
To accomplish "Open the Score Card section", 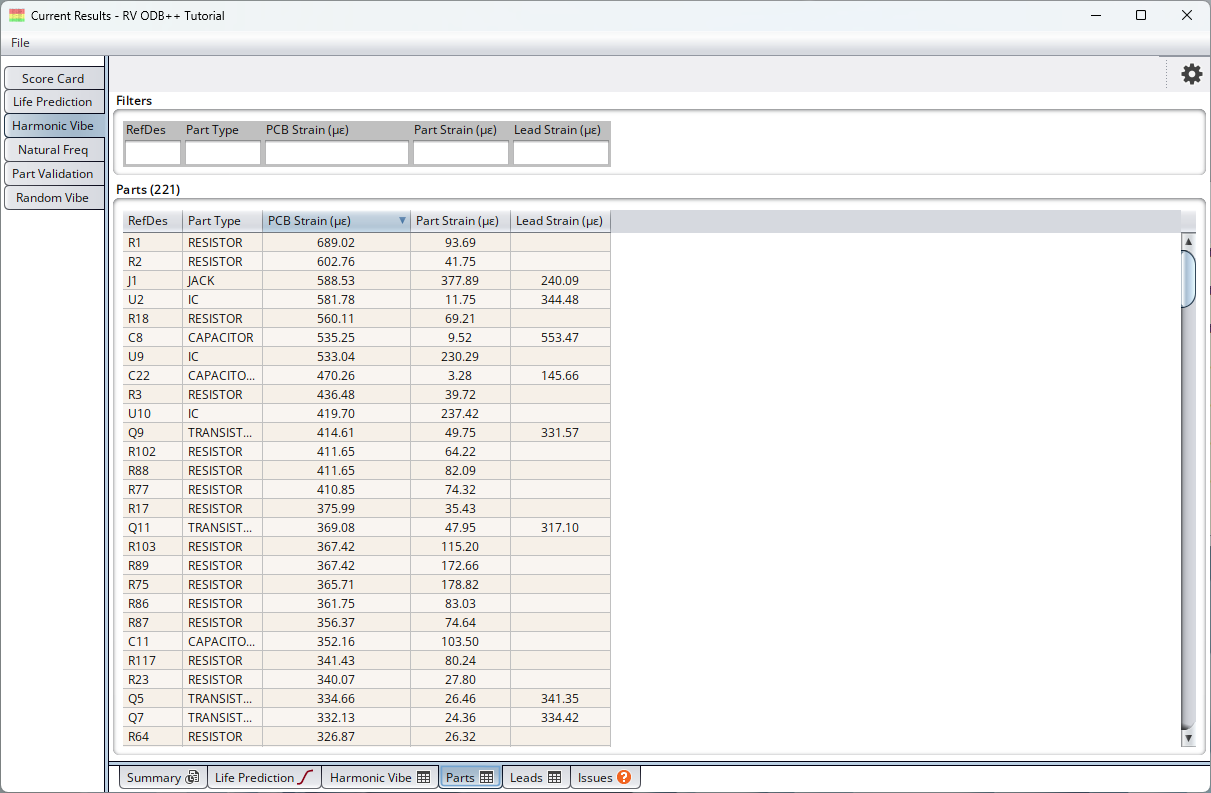I will (x=53, y=78).
